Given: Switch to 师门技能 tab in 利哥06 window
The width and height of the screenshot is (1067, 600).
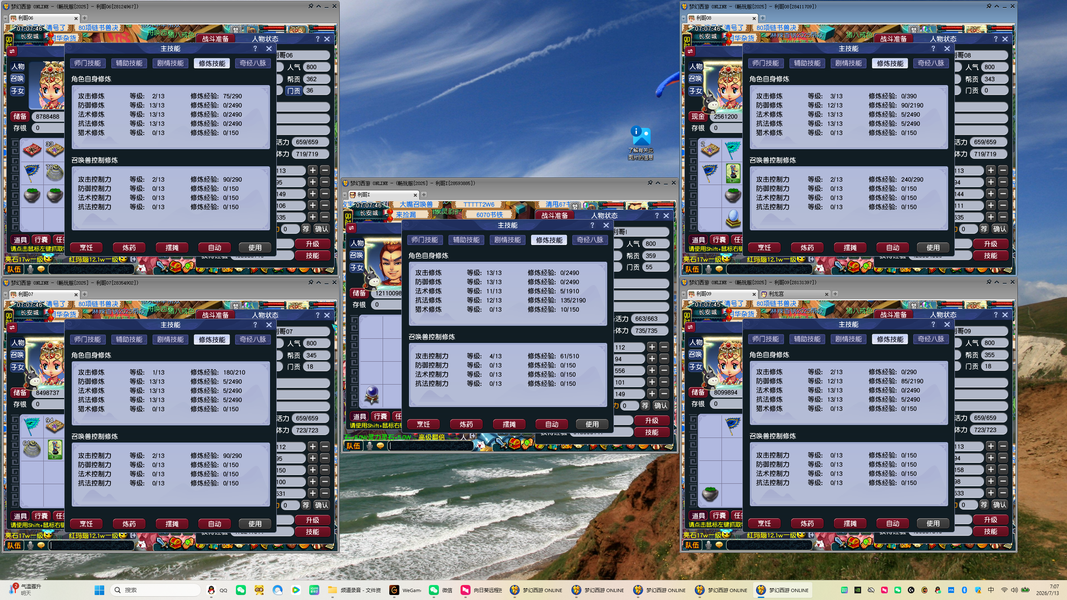Looking at the screenshot, I should pyautogui.click(x=87, y=63).
